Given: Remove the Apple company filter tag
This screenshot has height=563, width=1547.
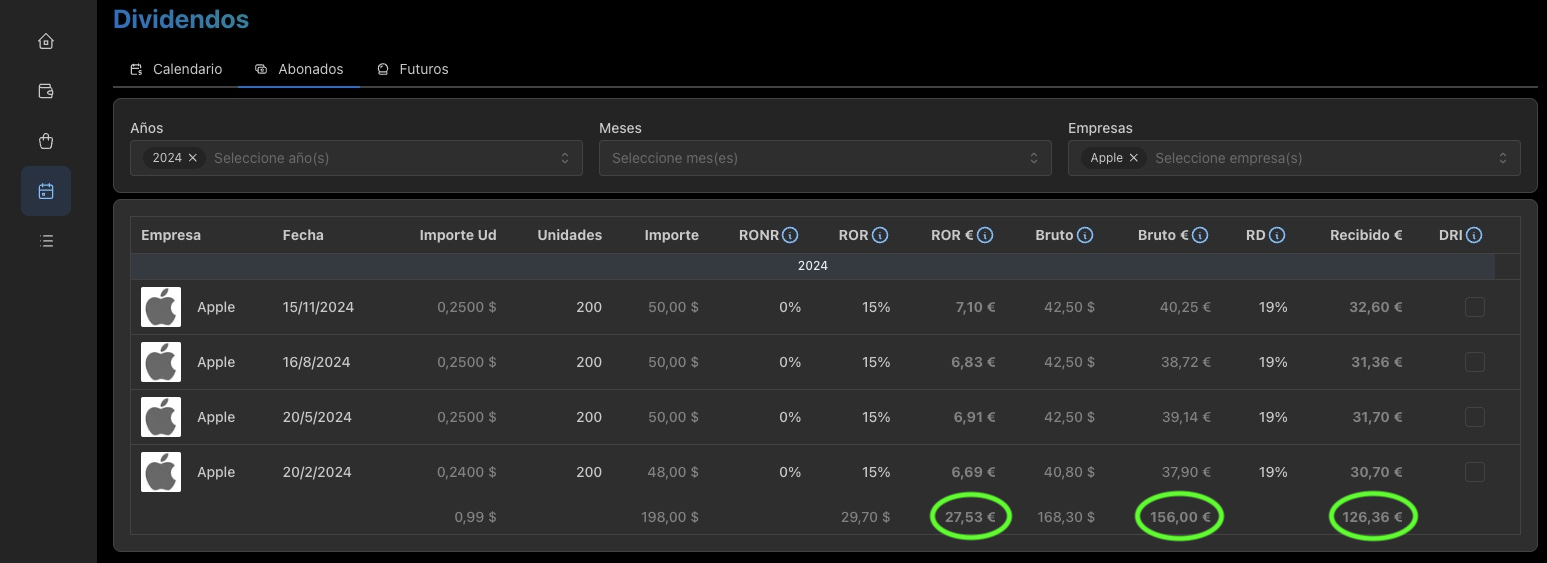Looking at the screenshot, I should pos(1133,158).
